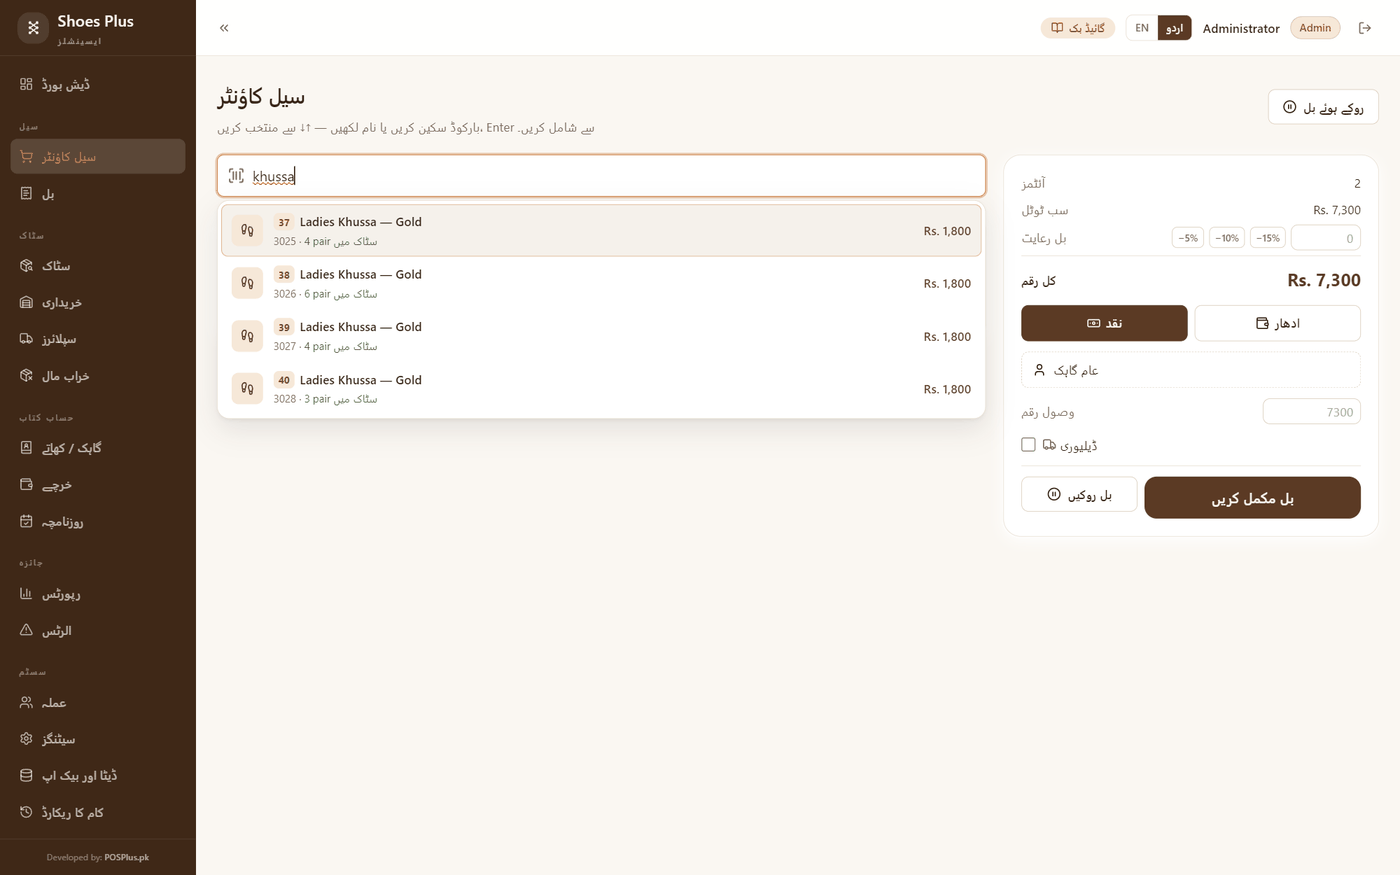Collapse sidebar with double-chevron icon
Viewport: 1400px width, 875px height.
[x=224, y=28]
